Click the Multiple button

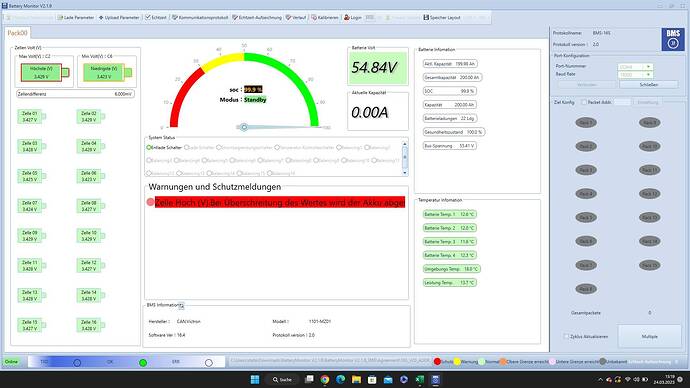click(650, 337)
